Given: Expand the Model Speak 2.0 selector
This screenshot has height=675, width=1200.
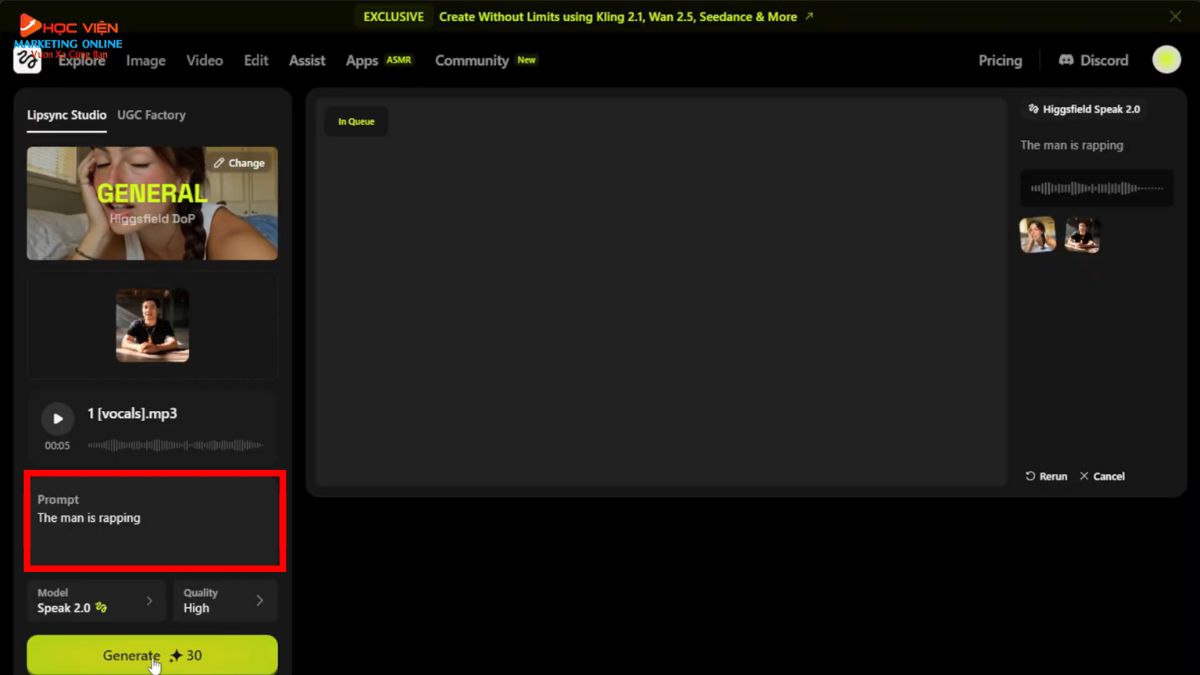Looking at the screenshot, I should (x=96, y=600).
